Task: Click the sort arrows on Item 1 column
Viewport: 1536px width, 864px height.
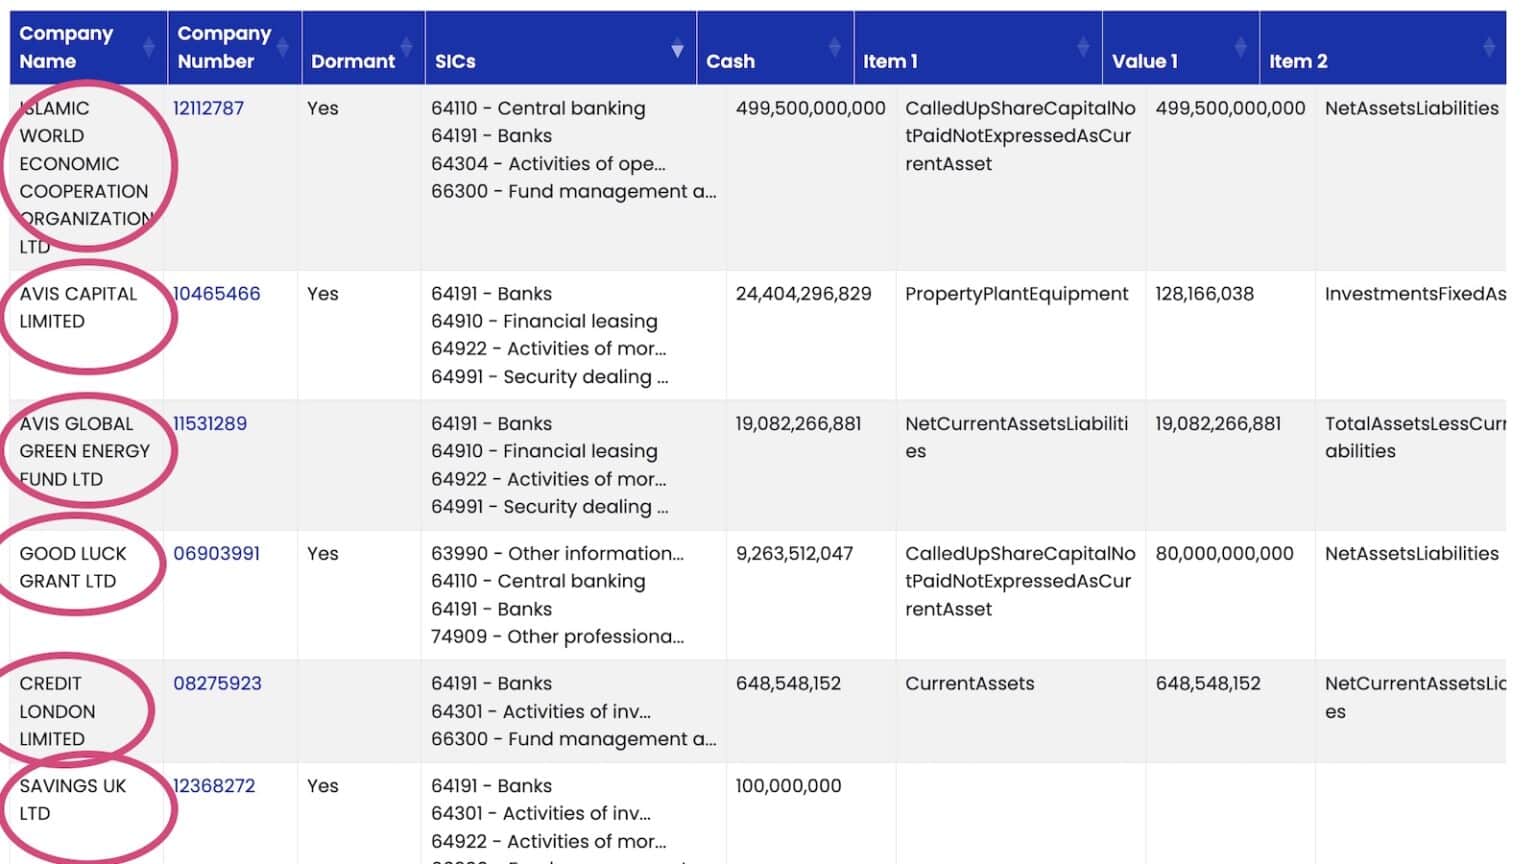Action: coord(1083,46)
